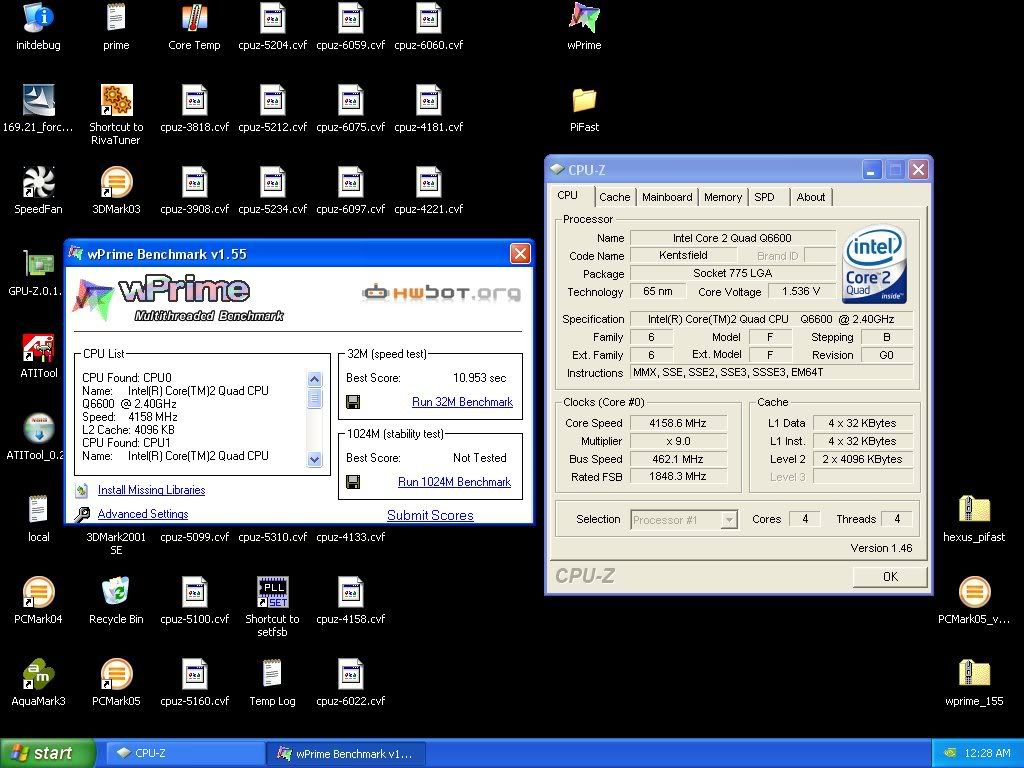This screenshot has width=1024, height=768.
Task: Open the Mainboard tab in CPU-Z
Action: coord(667,197)
